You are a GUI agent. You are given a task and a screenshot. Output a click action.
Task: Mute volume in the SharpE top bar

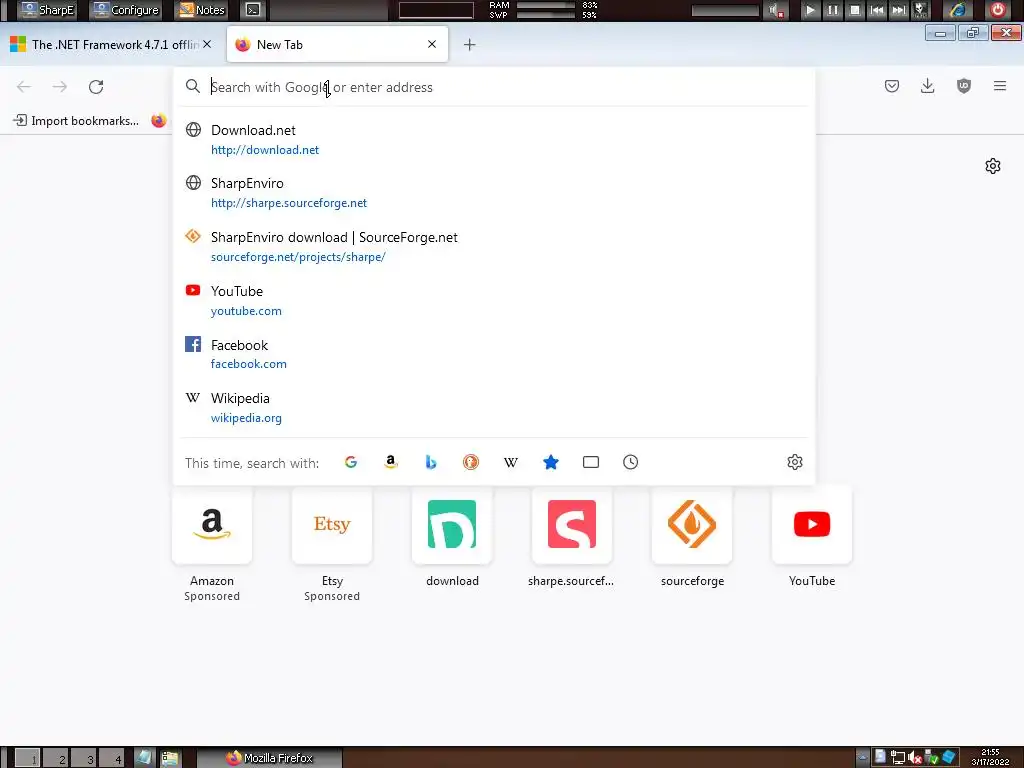click(776, 10)
